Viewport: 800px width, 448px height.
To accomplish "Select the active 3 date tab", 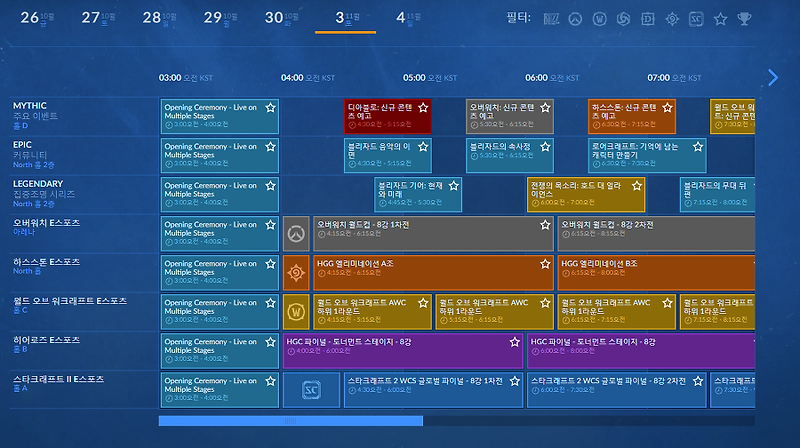I will (345, 19).
